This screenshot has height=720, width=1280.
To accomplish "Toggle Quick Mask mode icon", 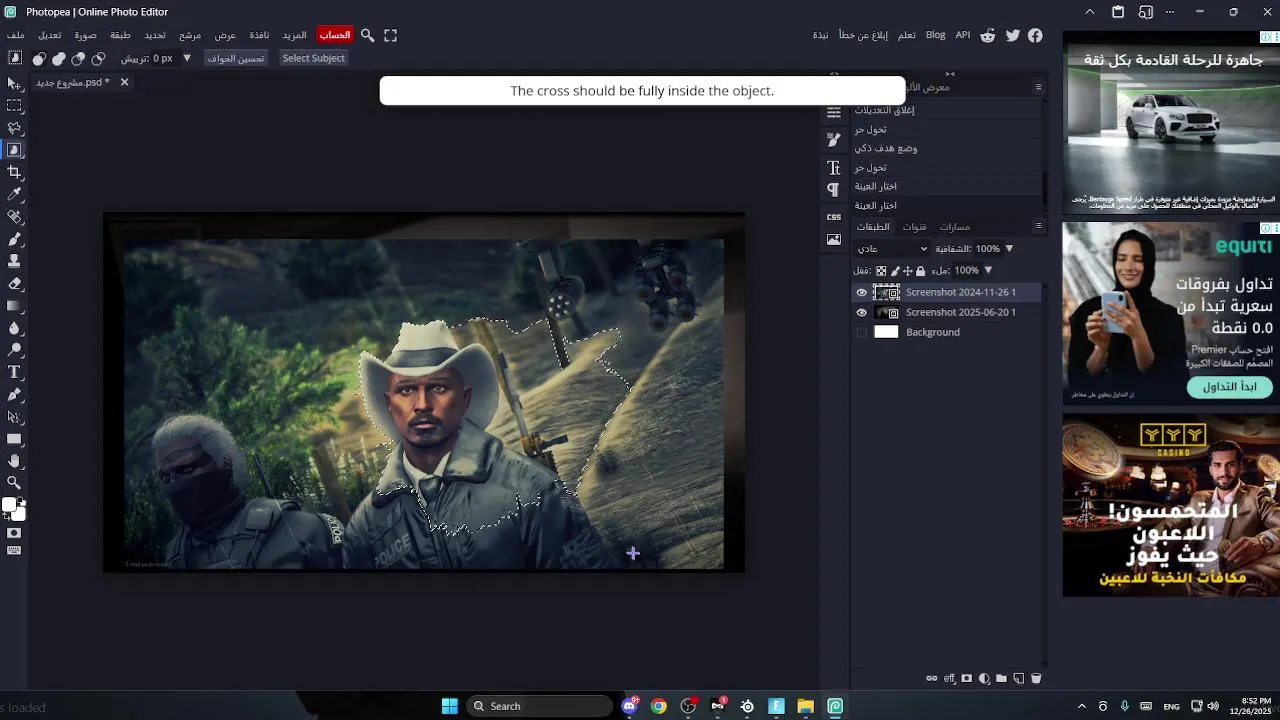I will (14, 533).
